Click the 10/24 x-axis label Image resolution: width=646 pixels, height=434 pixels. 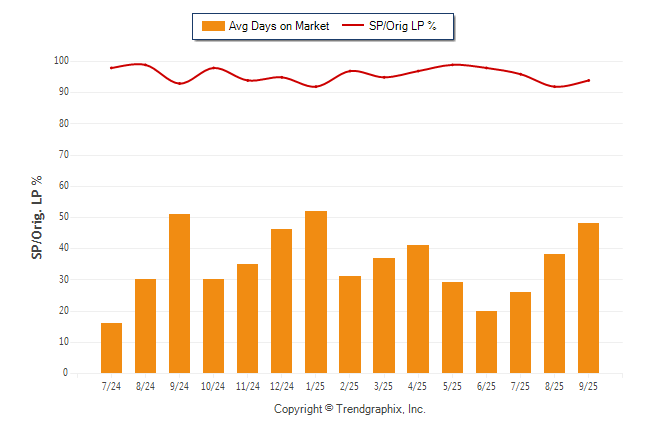tap(213, 386)
